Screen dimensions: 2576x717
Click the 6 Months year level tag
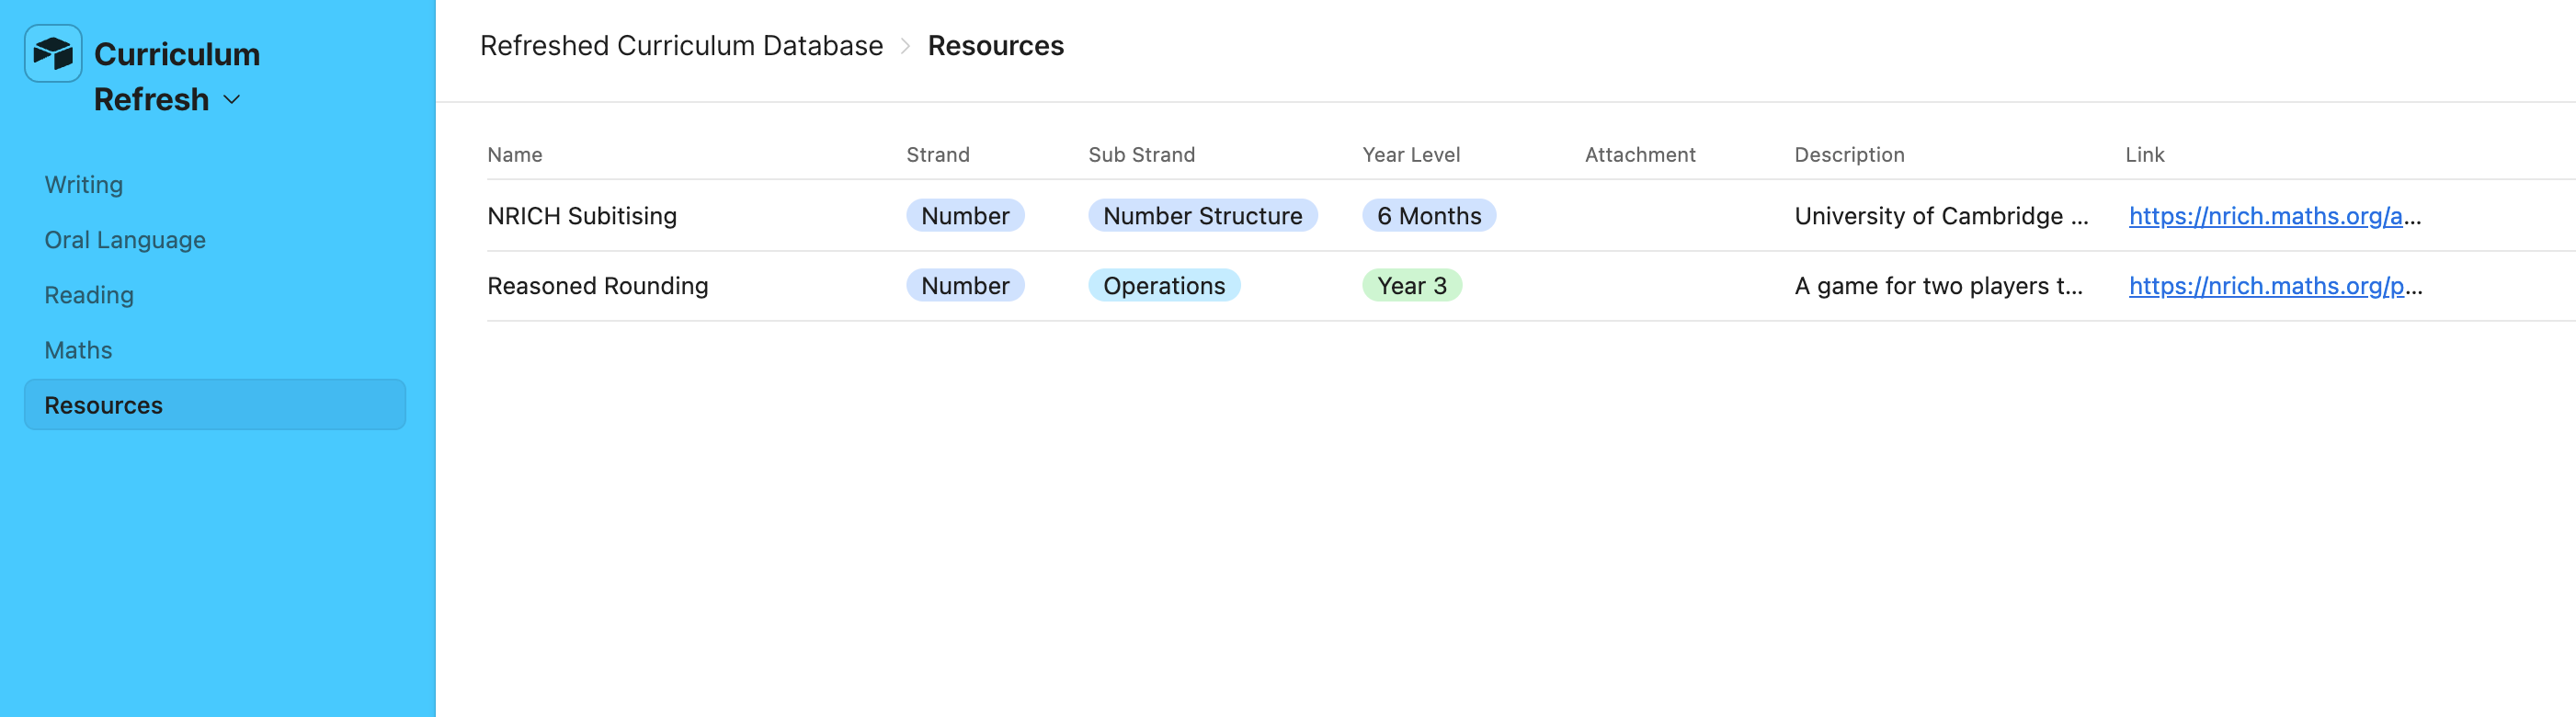point(1429,216)
